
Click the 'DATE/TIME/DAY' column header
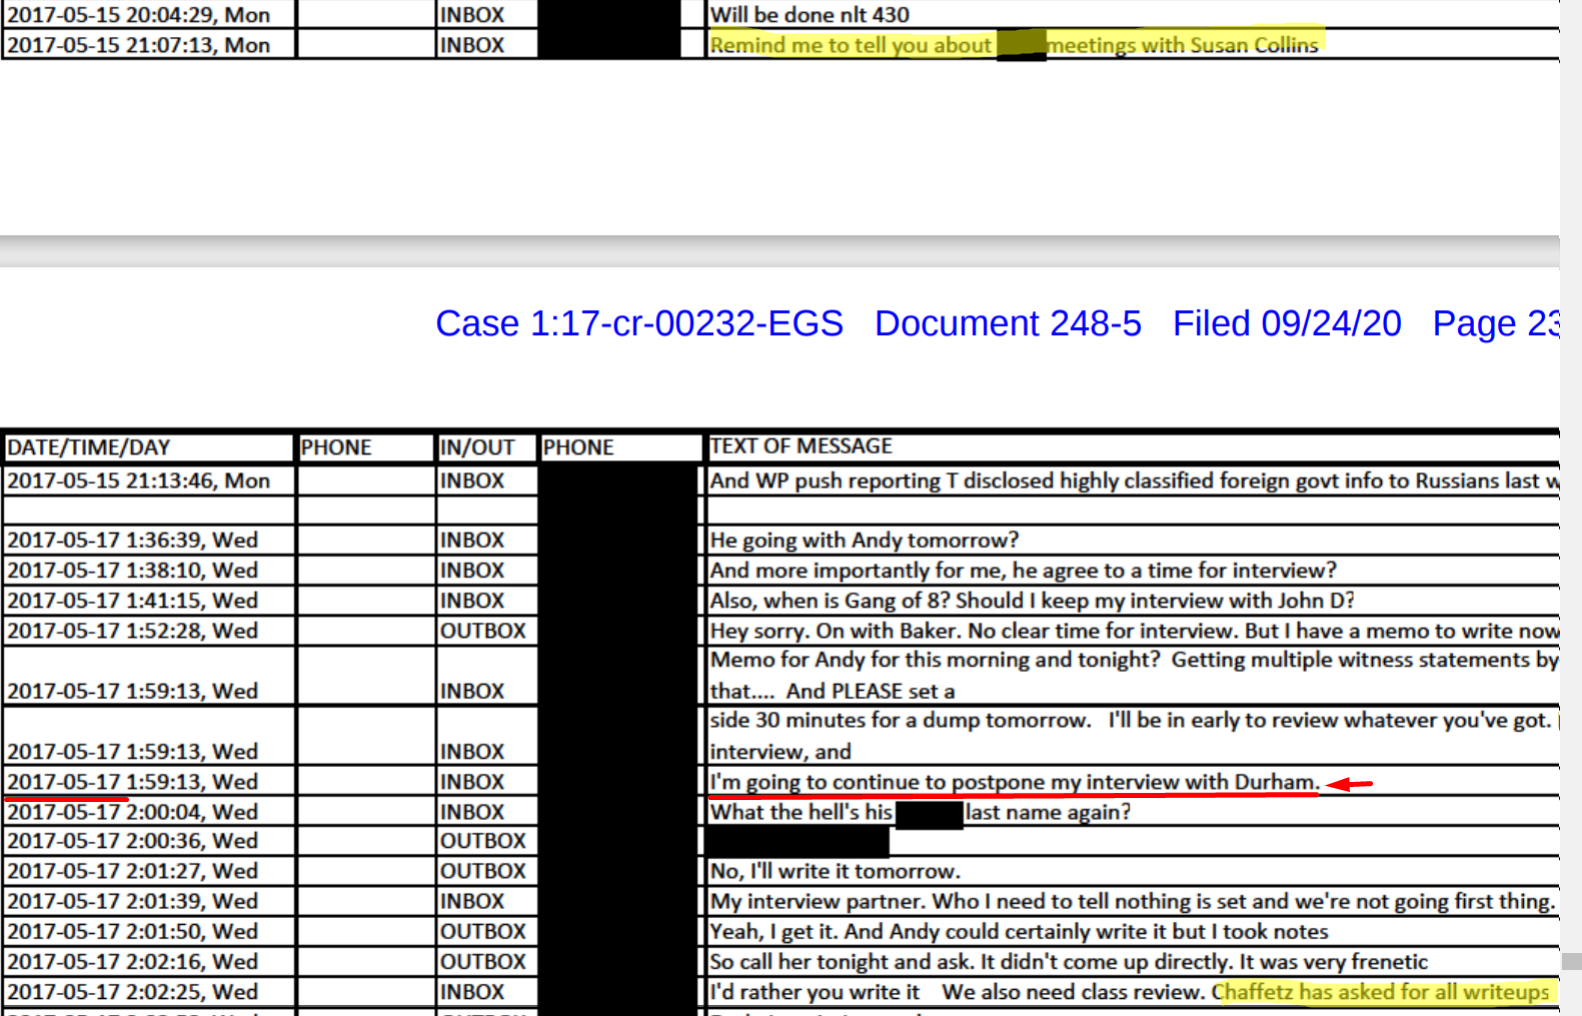(x=89, y=447)
